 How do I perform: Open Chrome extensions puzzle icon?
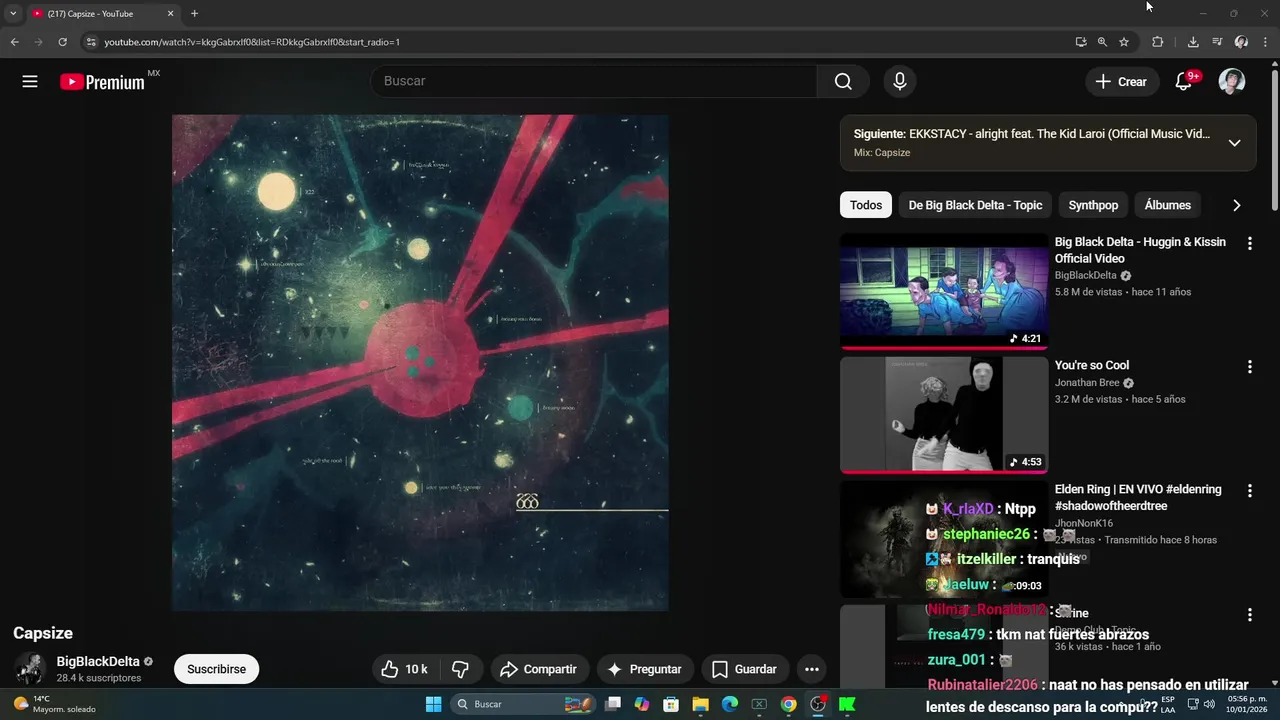[x=1157, y=42]
